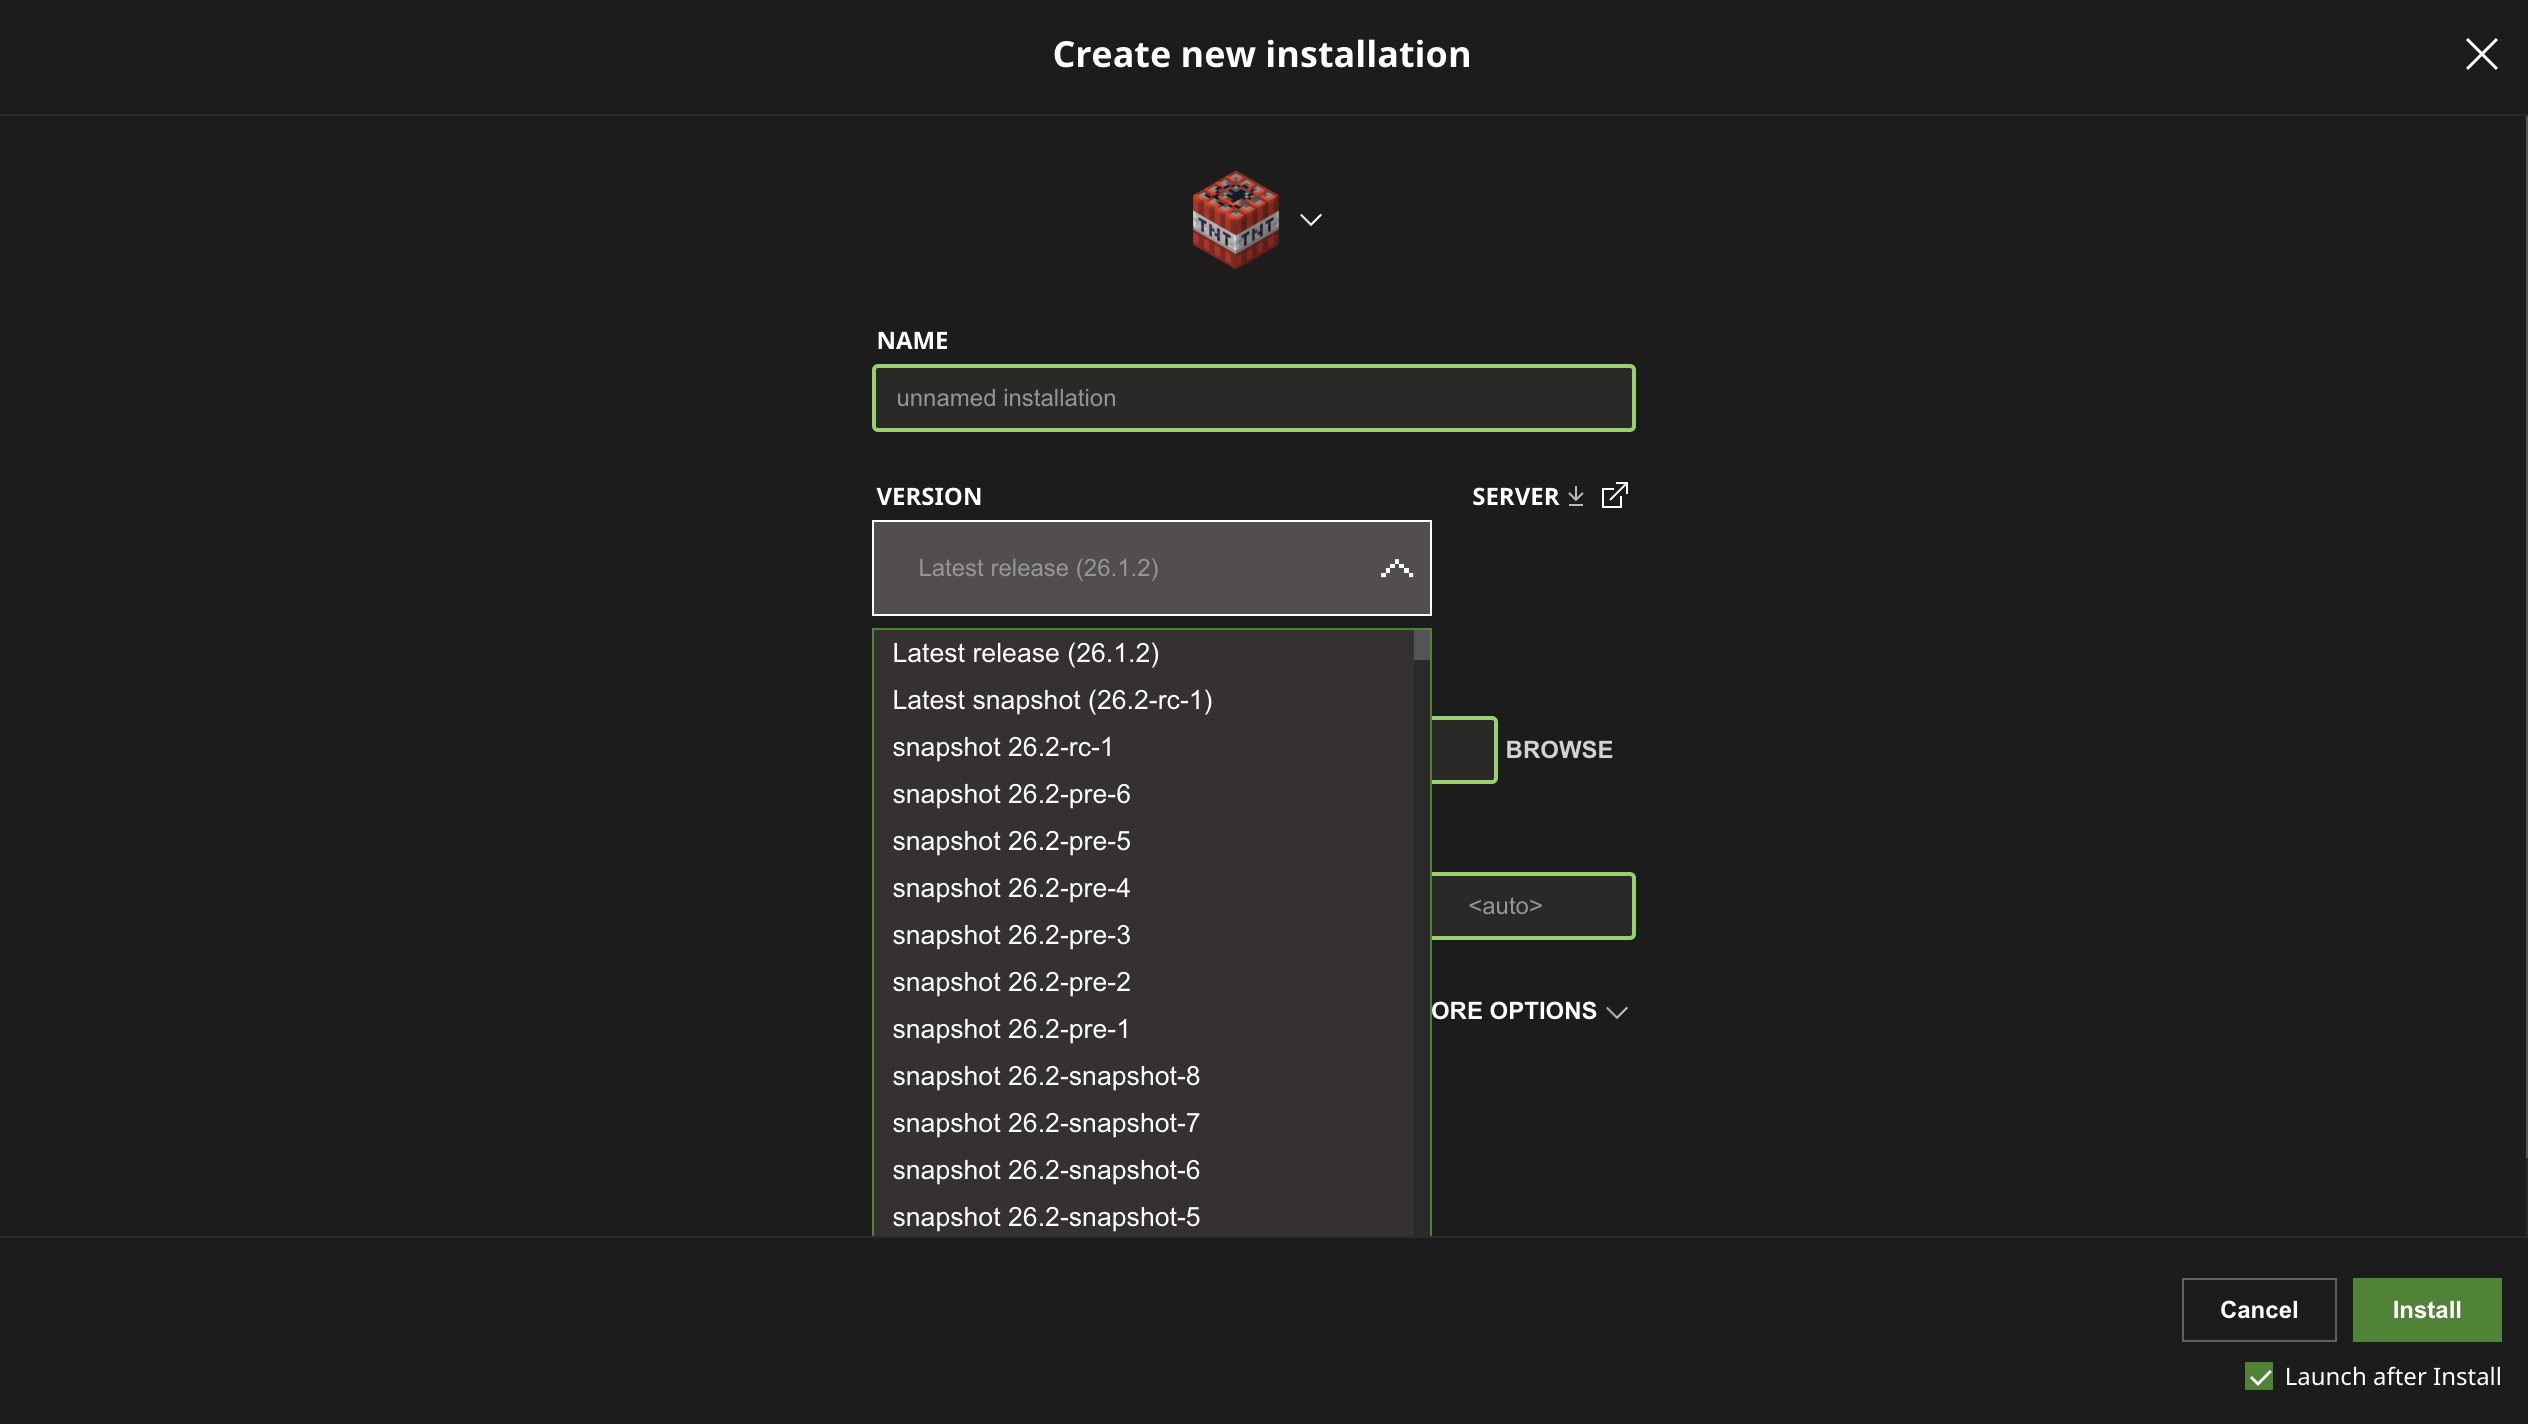Focus the unnamed installation name field
This screenshot has width=2528, height=1424.
click(x=1253, y=398)
